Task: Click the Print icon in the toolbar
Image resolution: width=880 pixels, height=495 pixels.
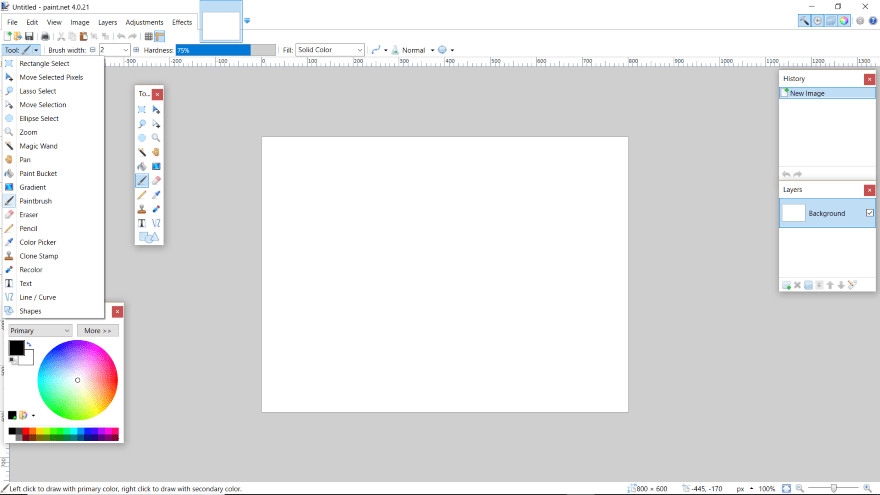Action: pyautogui.click(x=45, y=36)
